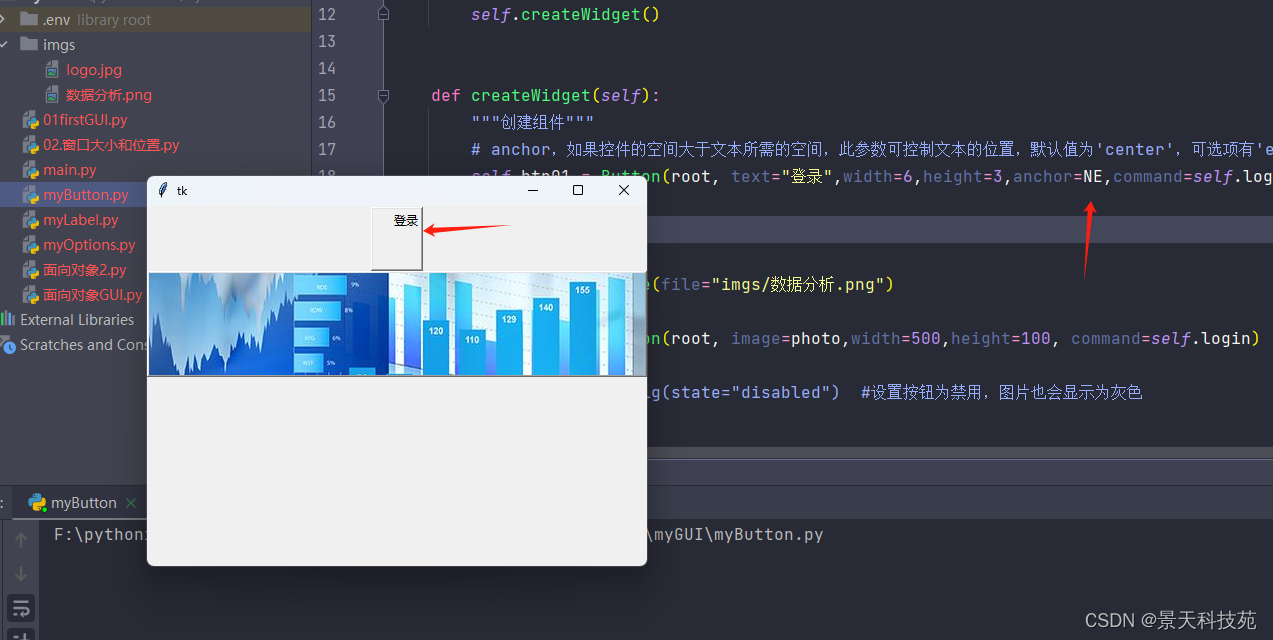Click the data chart image button
1273x640 pixels.
[x=397, y=324]
